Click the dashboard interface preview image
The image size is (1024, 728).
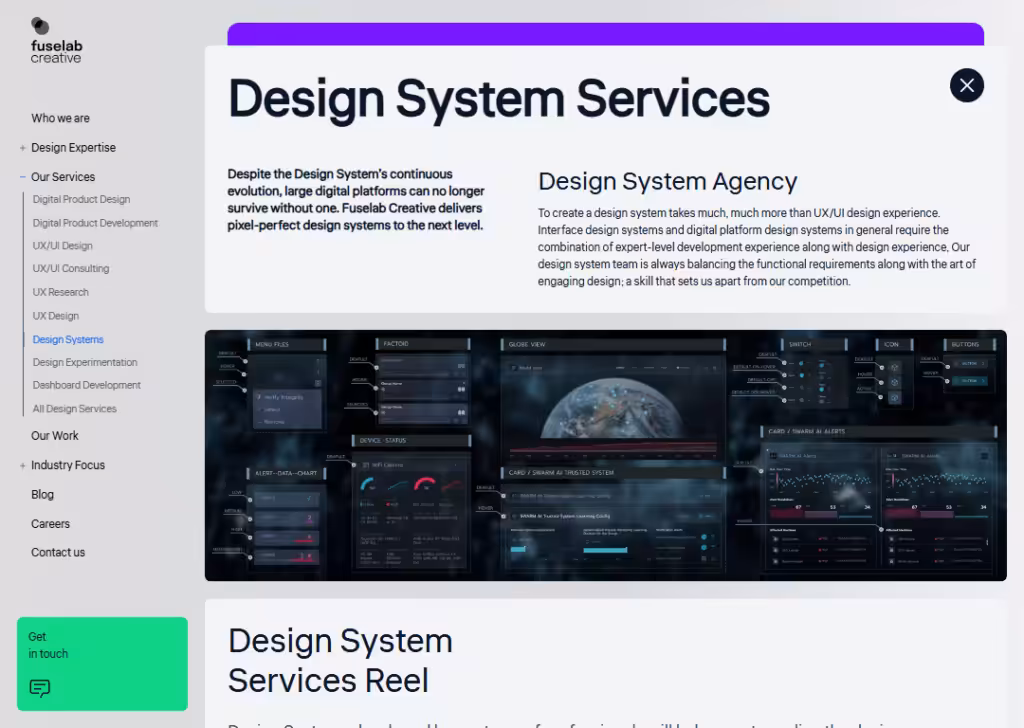605,455
